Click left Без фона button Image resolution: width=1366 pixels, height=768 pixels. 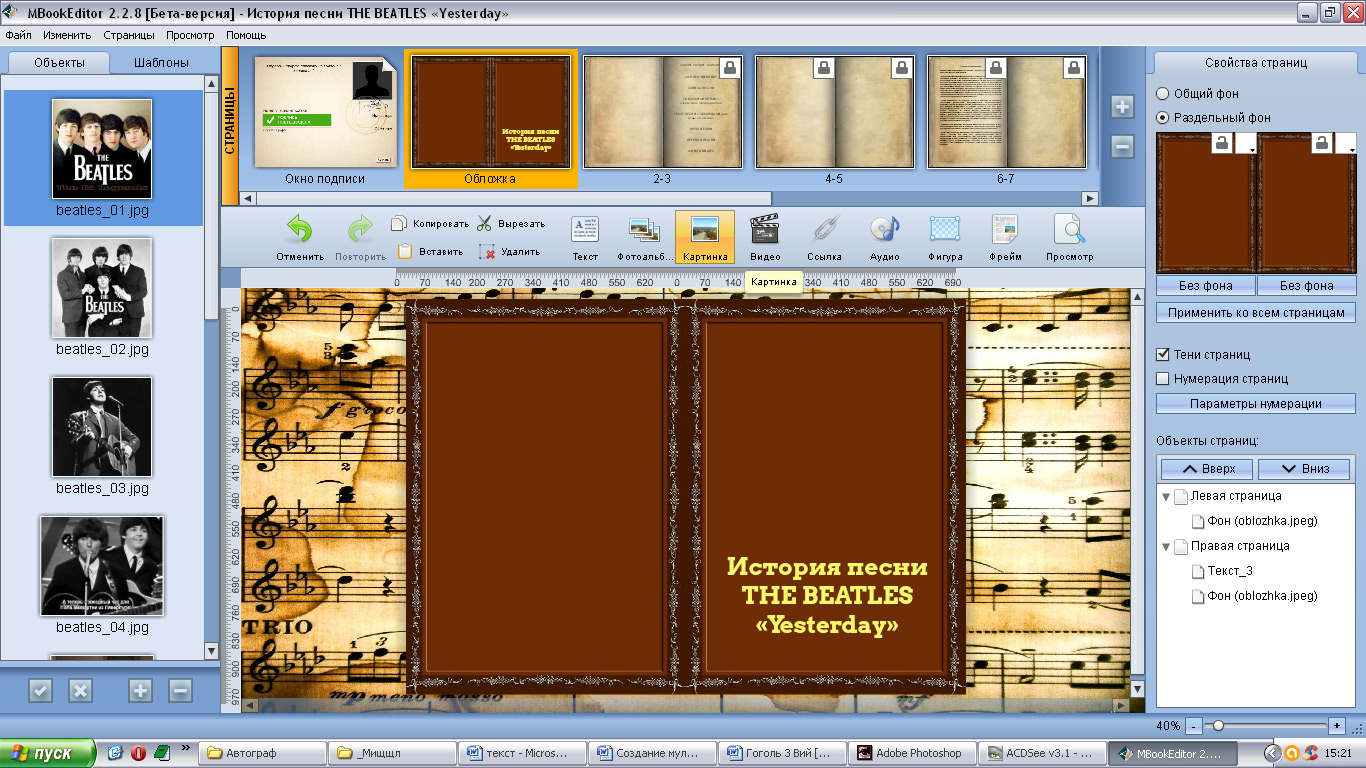pyautogui.click(x=1205, y=285)
